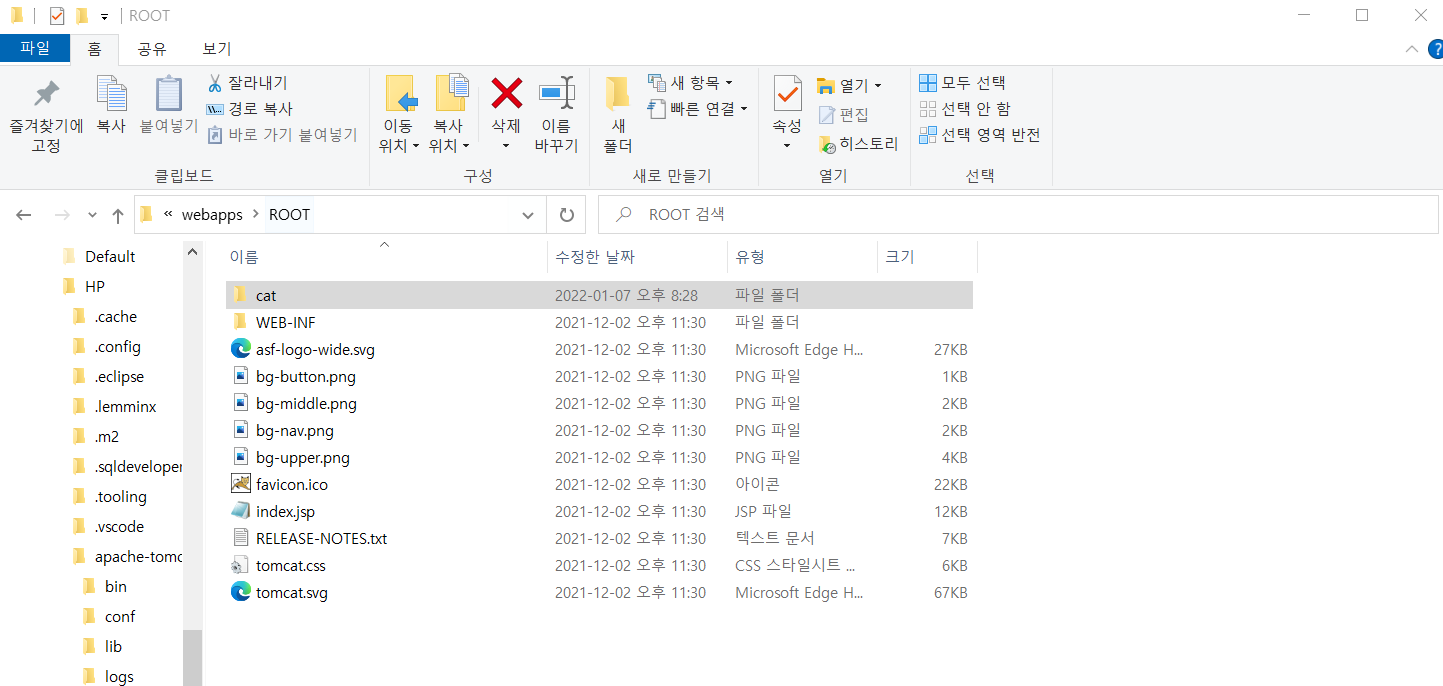Open the Open (열기) dropdown
This screenshot has width=1443, height=686.
click(849, 86)
